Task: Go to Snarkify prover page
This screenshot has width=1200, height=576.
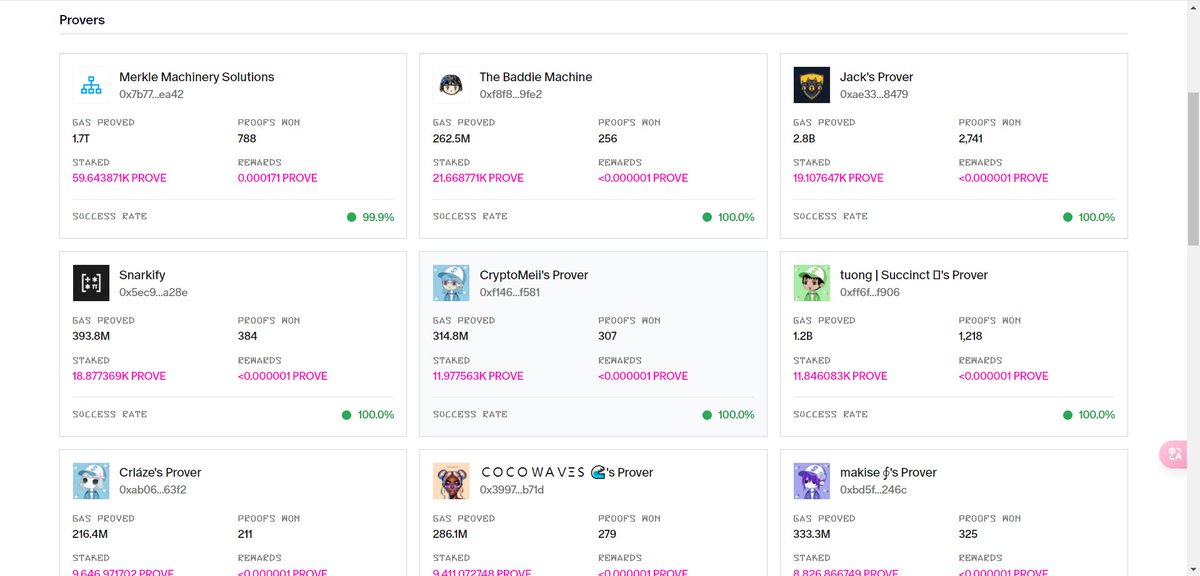Action: point(142,275)
